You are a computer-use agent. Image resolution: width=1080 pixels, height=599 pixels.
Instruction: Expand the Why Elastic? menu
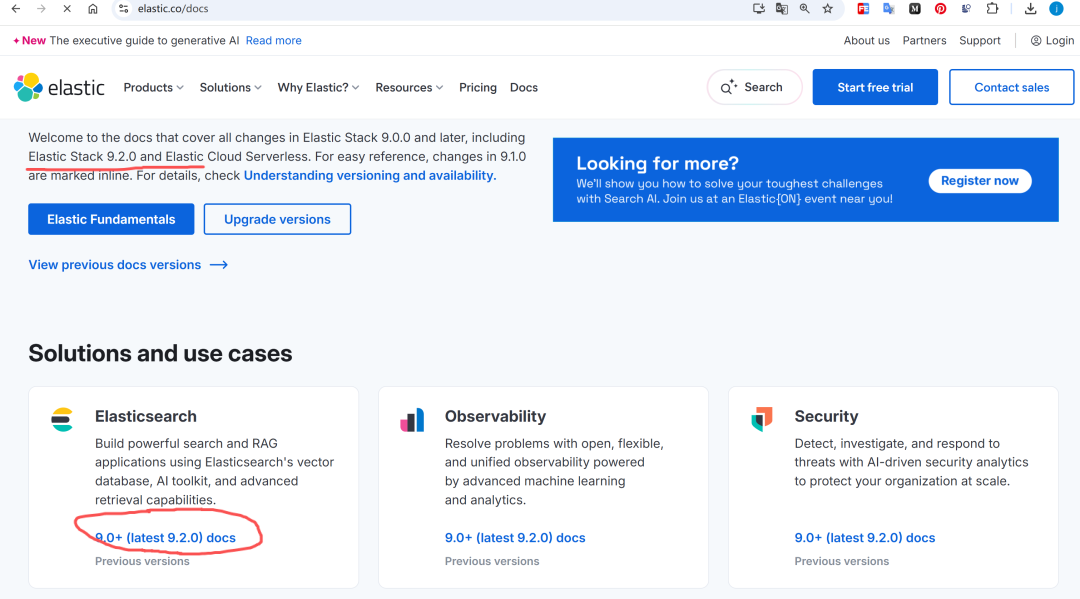(x=318, y=87)
